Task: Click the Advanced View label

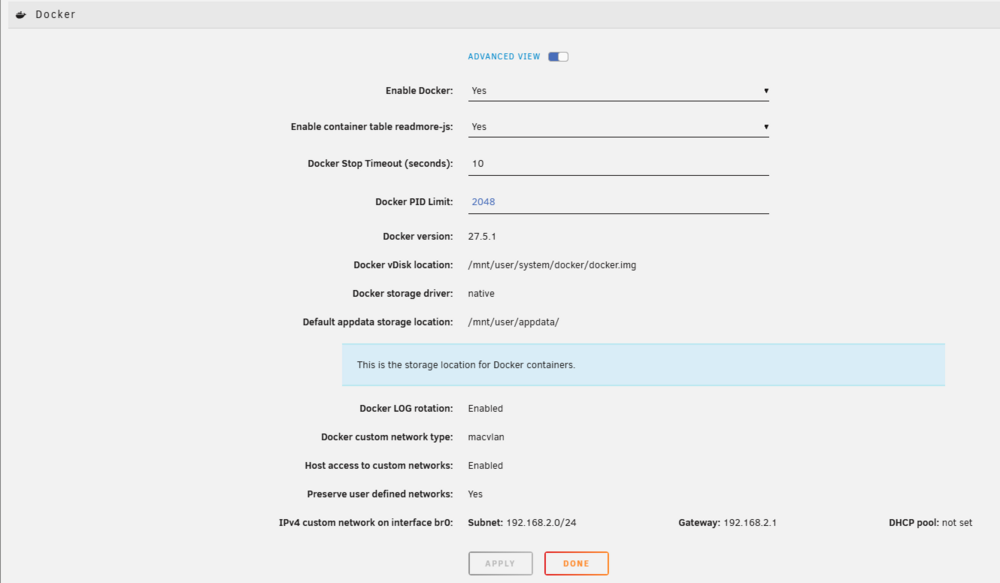Action: tap(504, 57)
